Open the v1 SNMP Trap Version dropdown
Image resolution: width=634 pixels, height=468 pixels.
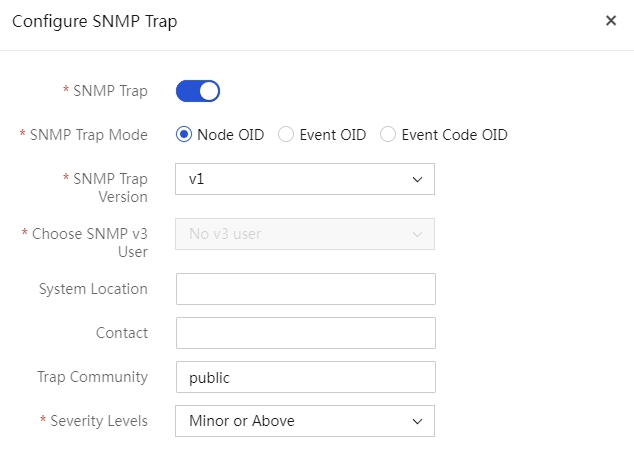pos(305,179)
